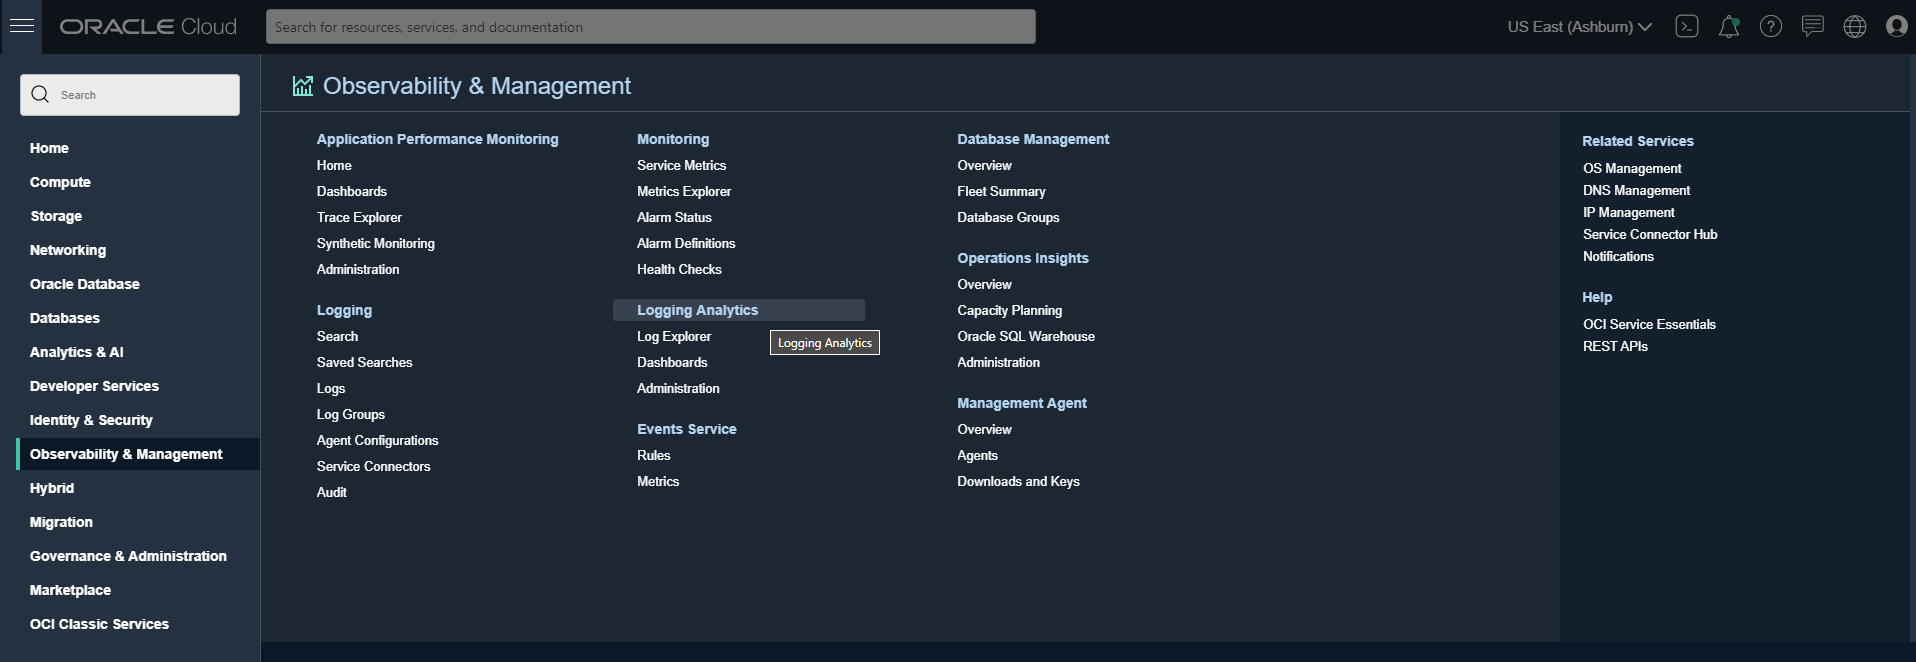Click the hamburger navigation menu icon
This screenshot has height=662, width=1916.
[22, 26]
